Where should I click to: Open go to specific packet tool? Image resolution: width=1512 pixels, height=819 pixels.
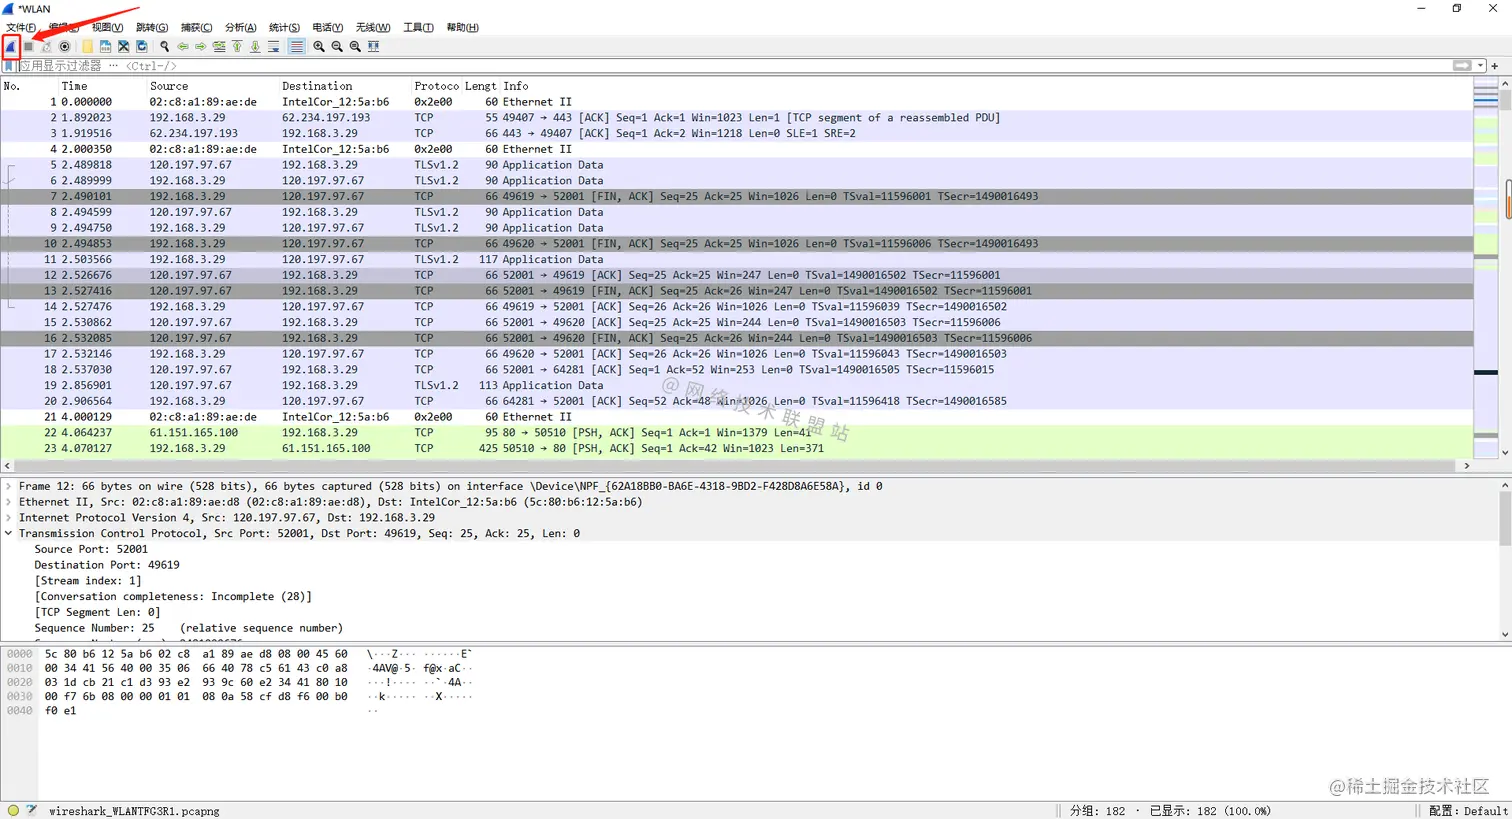click(x=218, y=46)
